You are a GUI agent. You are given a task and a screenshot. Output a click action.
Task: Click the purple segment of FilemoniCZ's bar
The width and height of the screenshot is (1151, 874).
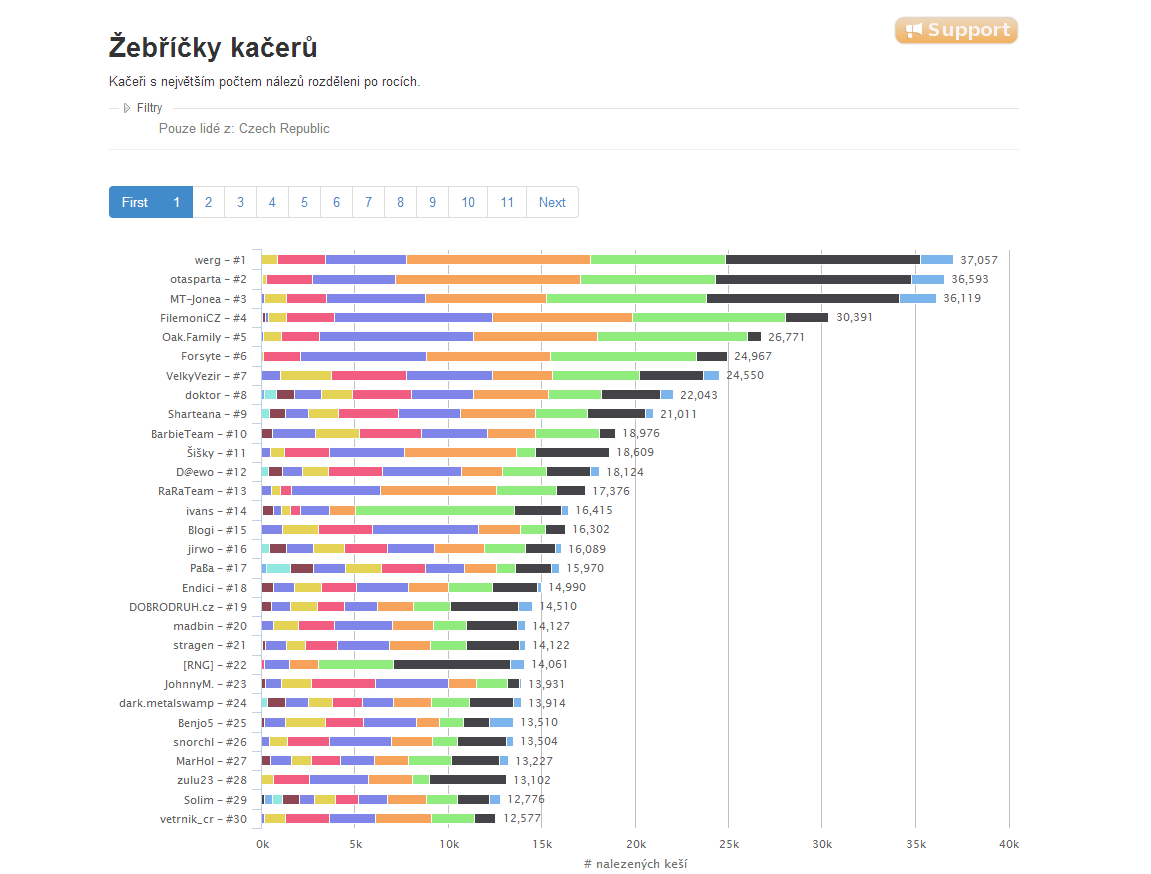413,318
